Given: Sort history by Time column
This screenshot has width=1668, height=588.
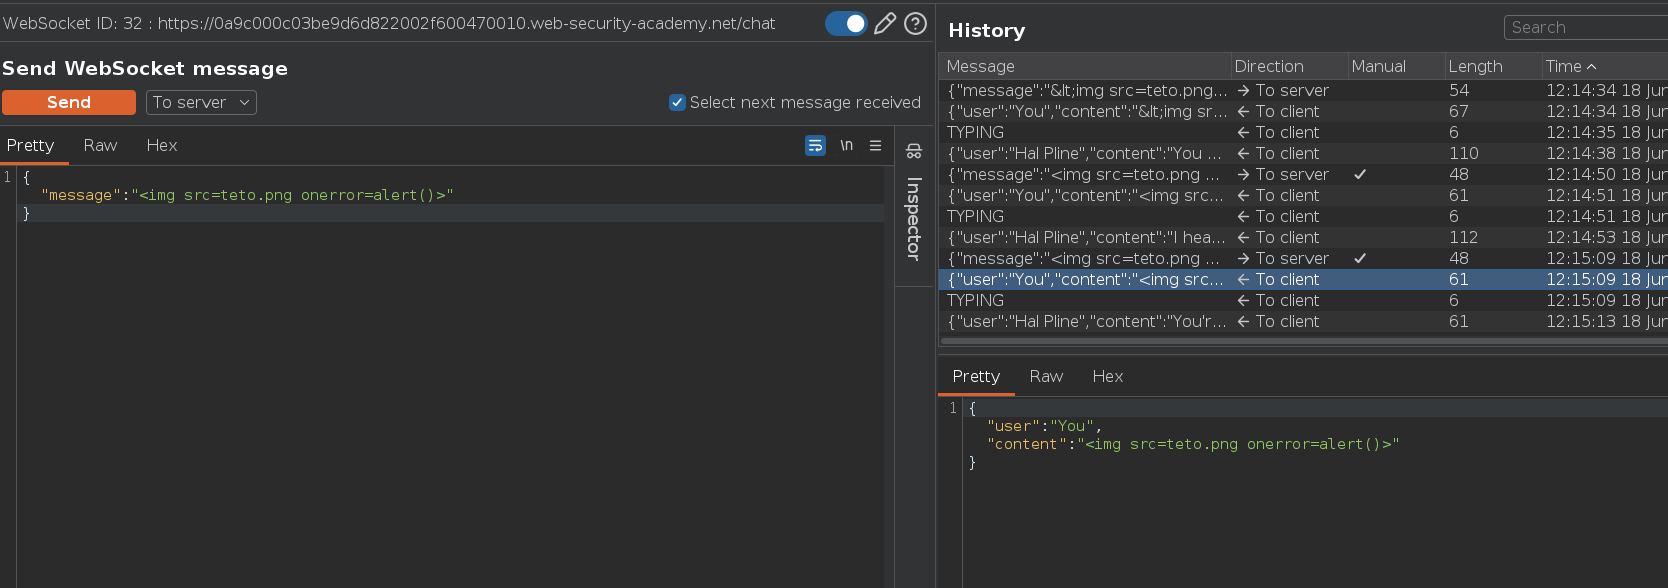Looking at the screenshot, I should click(1604, 66).
